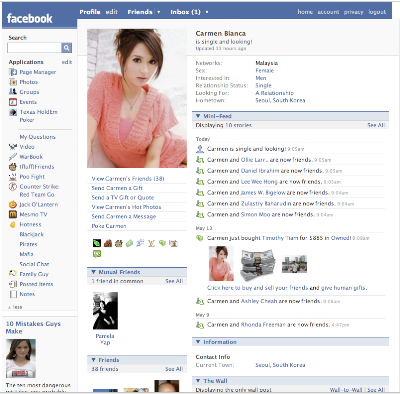Open the Events calendar icon
The height and width of the screenshot is (394, 400).
click(x=13, y=102)
